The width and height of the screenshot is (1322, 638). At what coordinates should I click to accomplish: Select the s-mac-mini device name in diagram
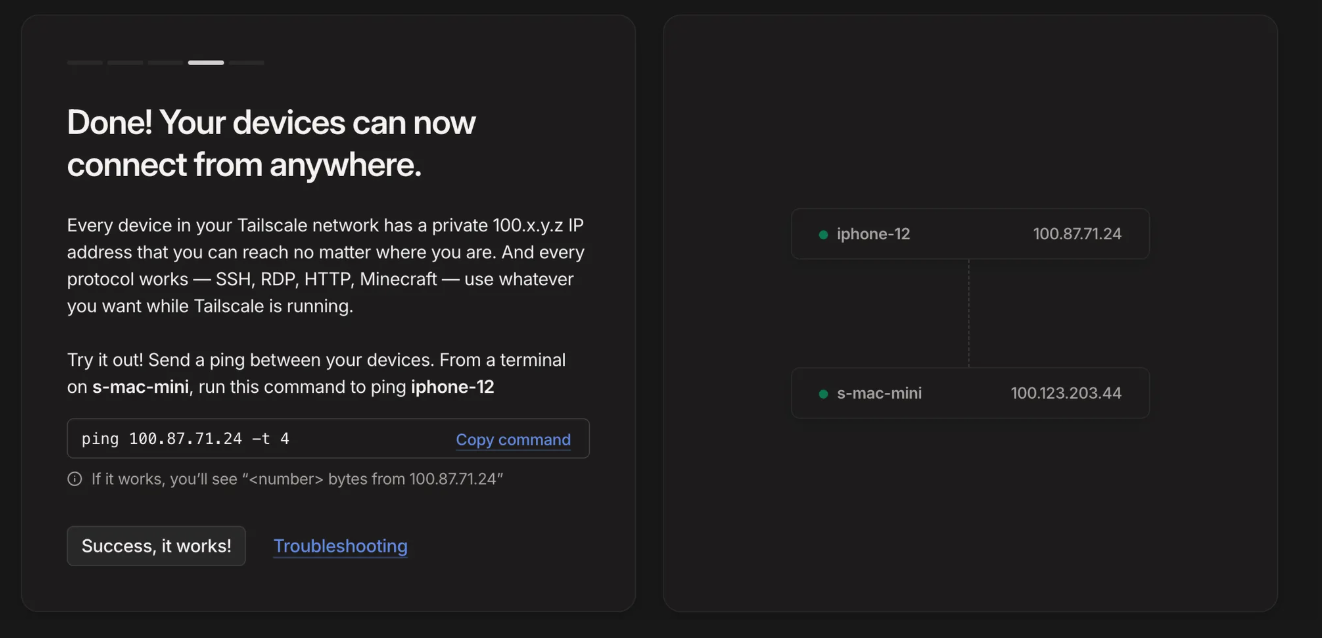879,393
